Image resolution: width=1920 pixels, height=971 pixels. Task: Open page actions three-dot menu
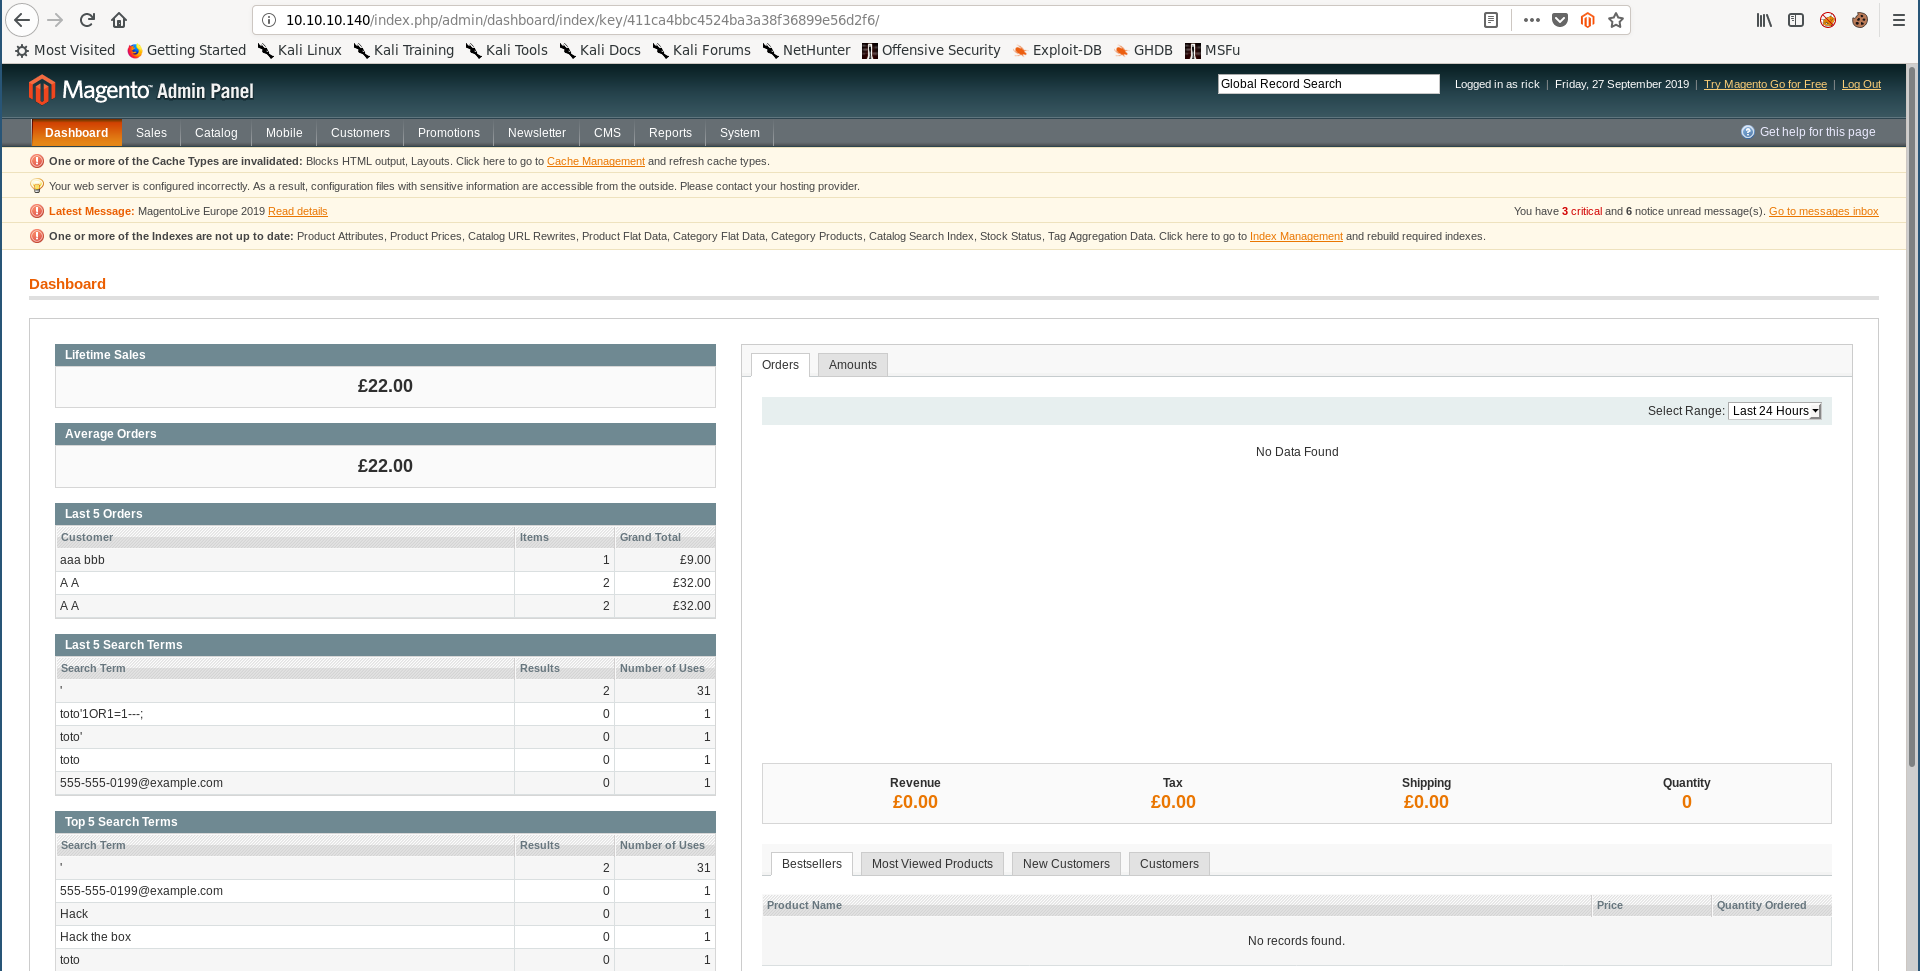pos(1531,20)
